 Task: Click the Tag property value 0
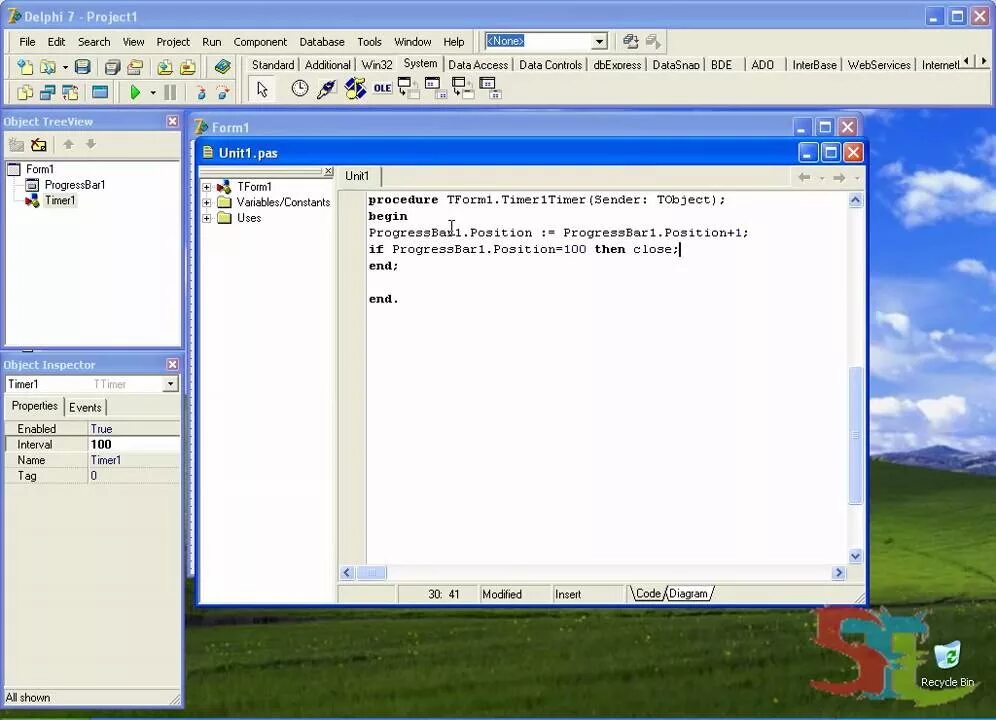[x=133, y=476]
